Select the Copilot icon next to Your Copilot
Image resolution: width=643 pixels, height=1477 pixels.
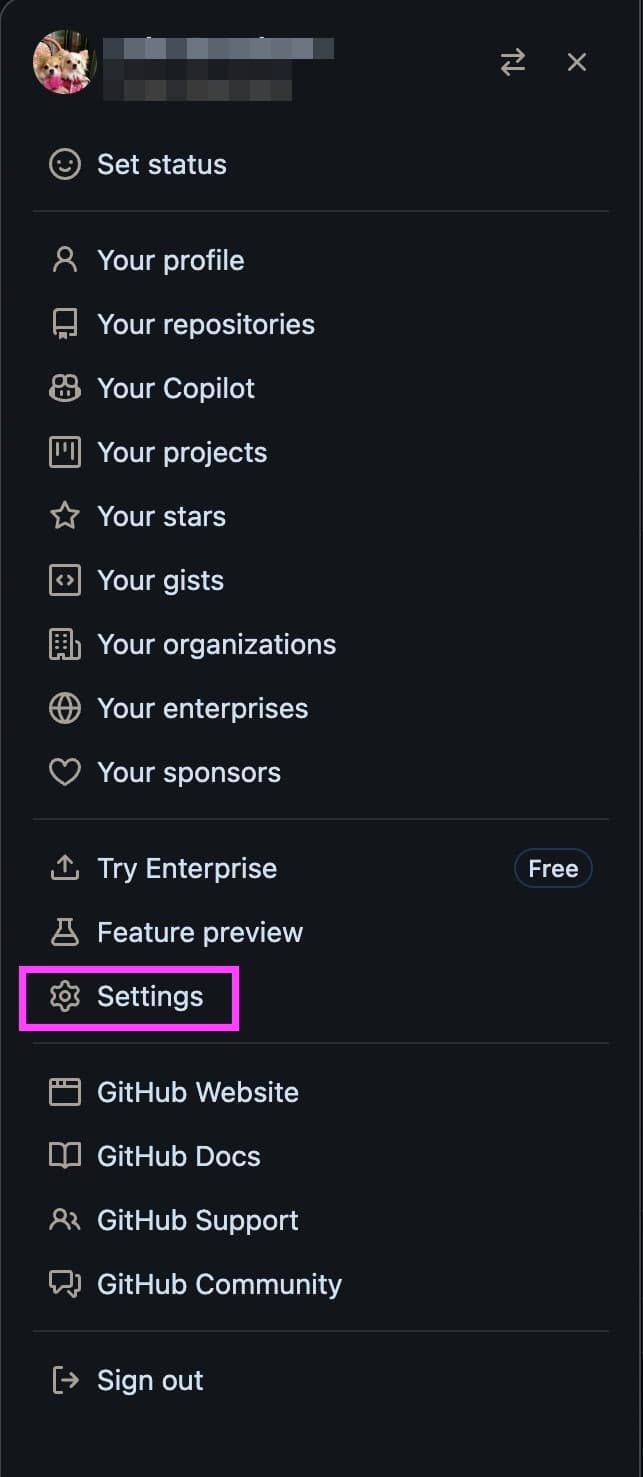pyautogui.click(x=64, y=388)
